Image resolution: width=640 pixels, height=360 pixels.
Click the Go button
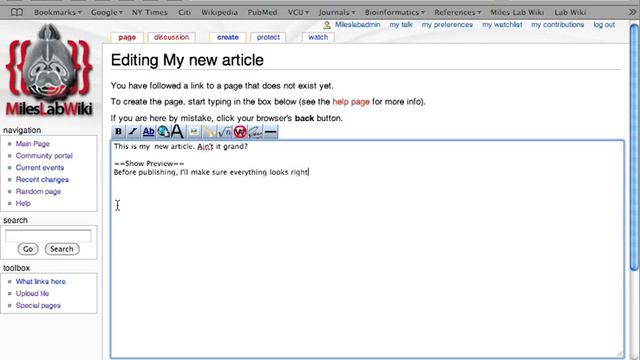tap(28, 249)
